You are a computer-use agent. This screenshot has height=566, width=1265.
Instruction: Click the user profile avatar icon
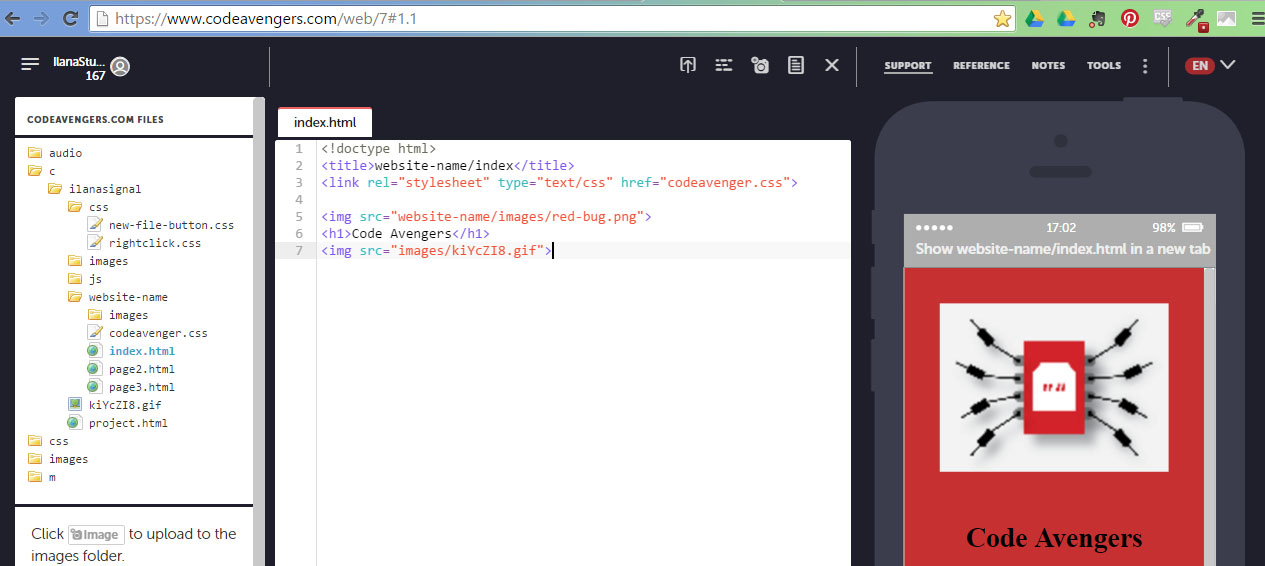click(120, 67)
